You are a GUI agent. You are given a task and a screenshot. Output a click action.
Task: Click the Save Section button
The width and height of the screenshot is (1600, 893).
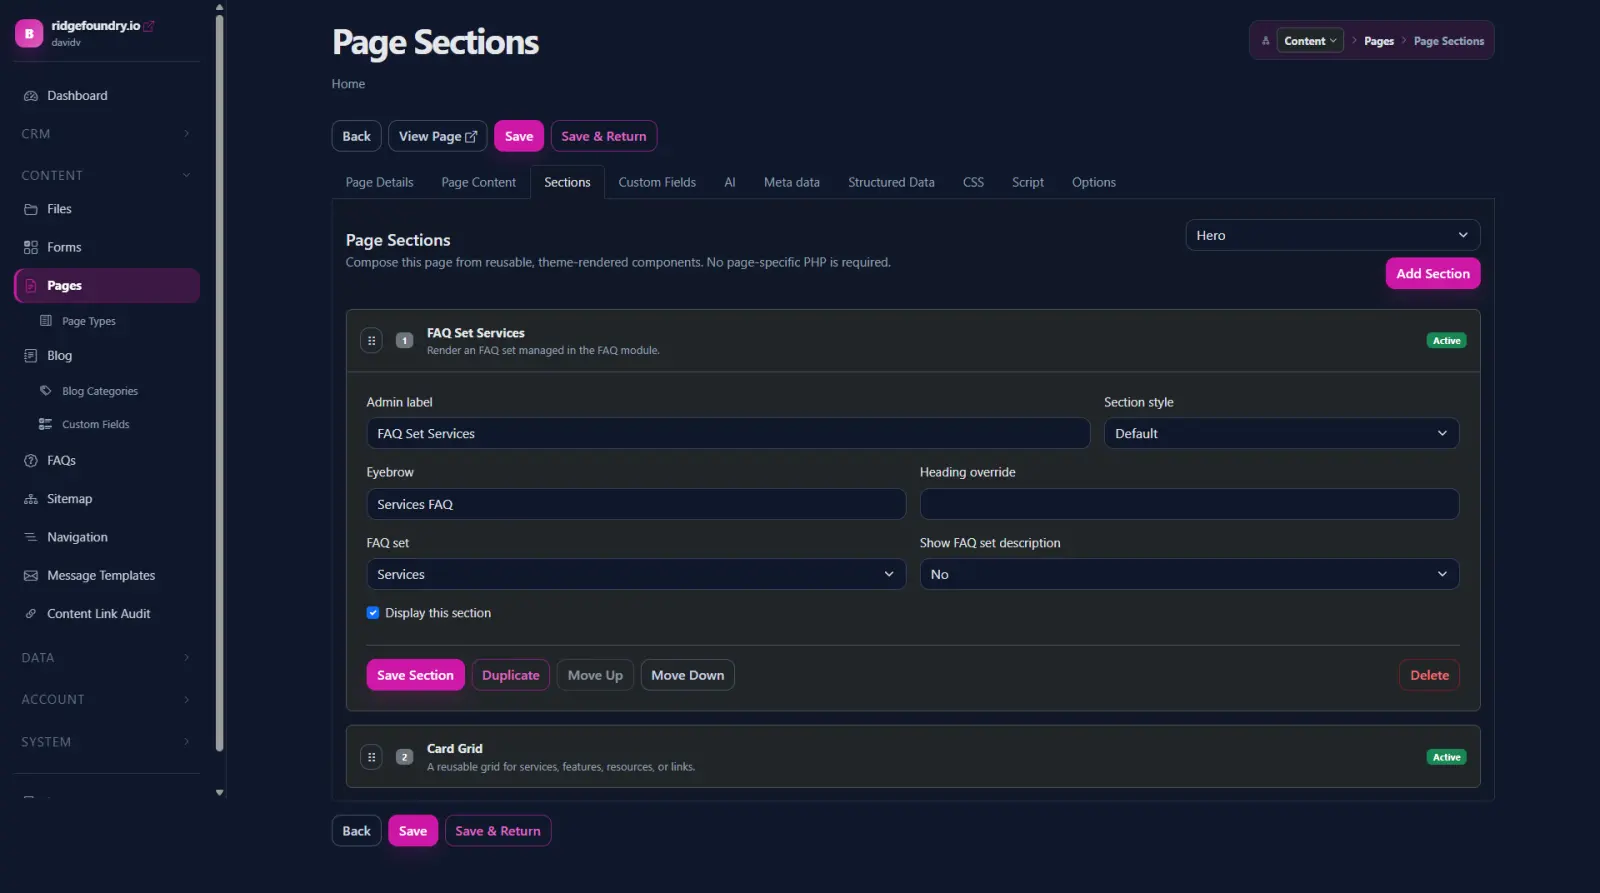[x=415, y=675]
